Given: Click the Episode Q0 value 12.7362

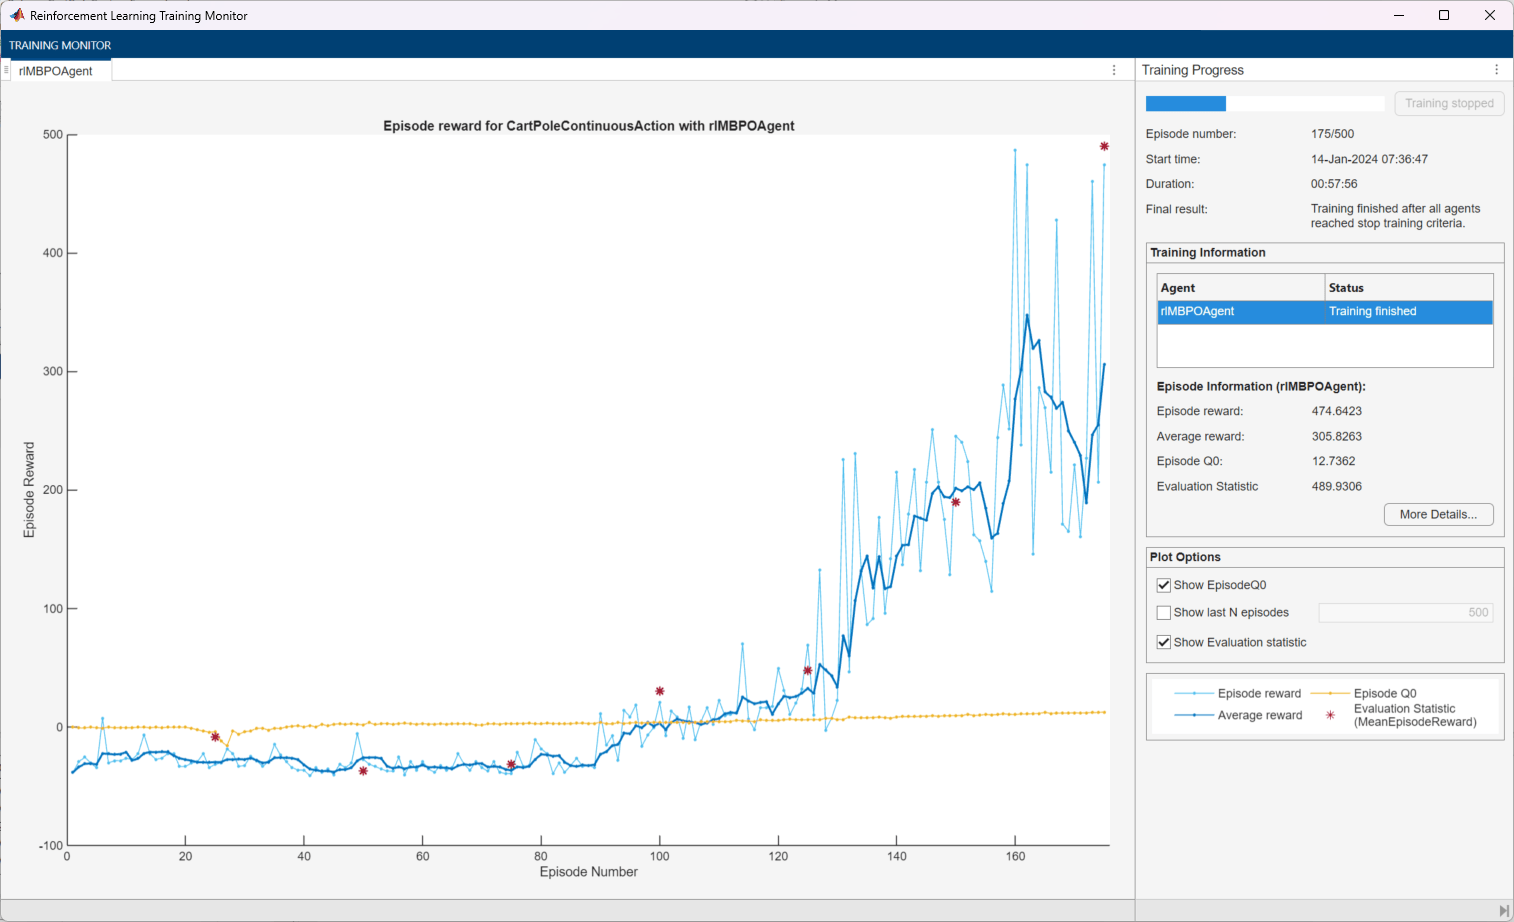Looking at the screenshot, I should (1334, 461).
